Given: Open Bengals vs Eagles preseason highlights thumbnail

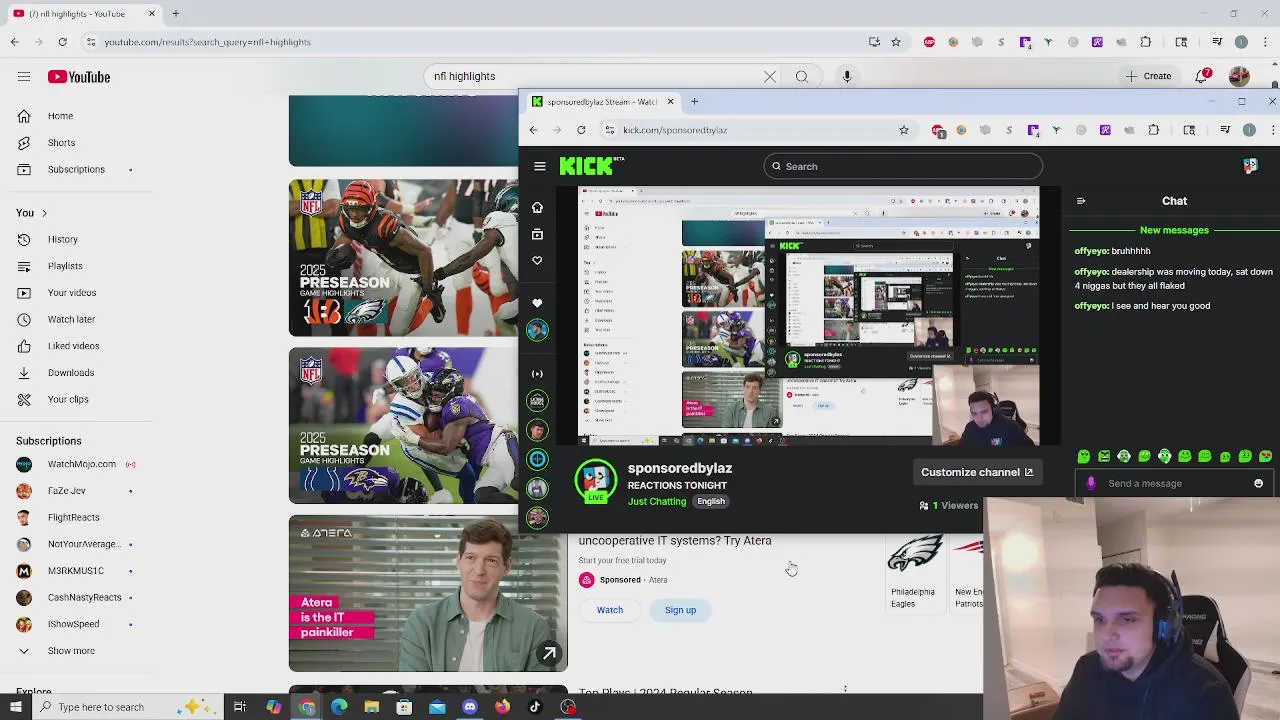Looking at the screenshot, I should (403, 258).
